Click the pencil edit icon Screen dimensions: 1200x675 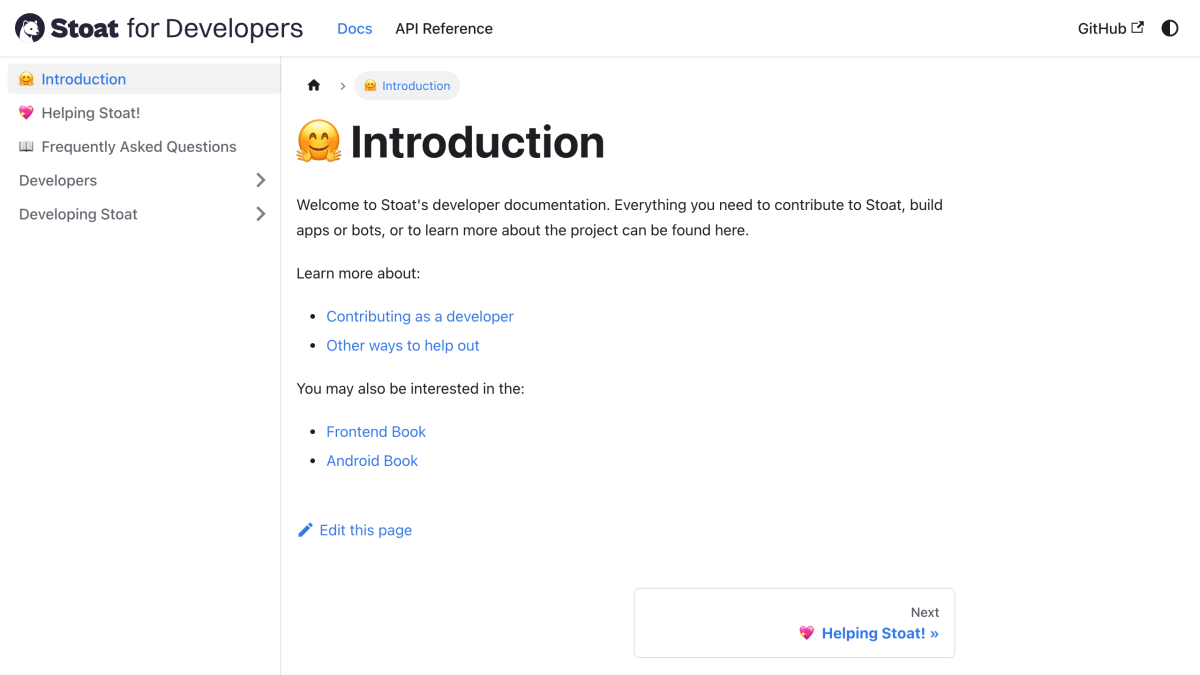point(306,530)
